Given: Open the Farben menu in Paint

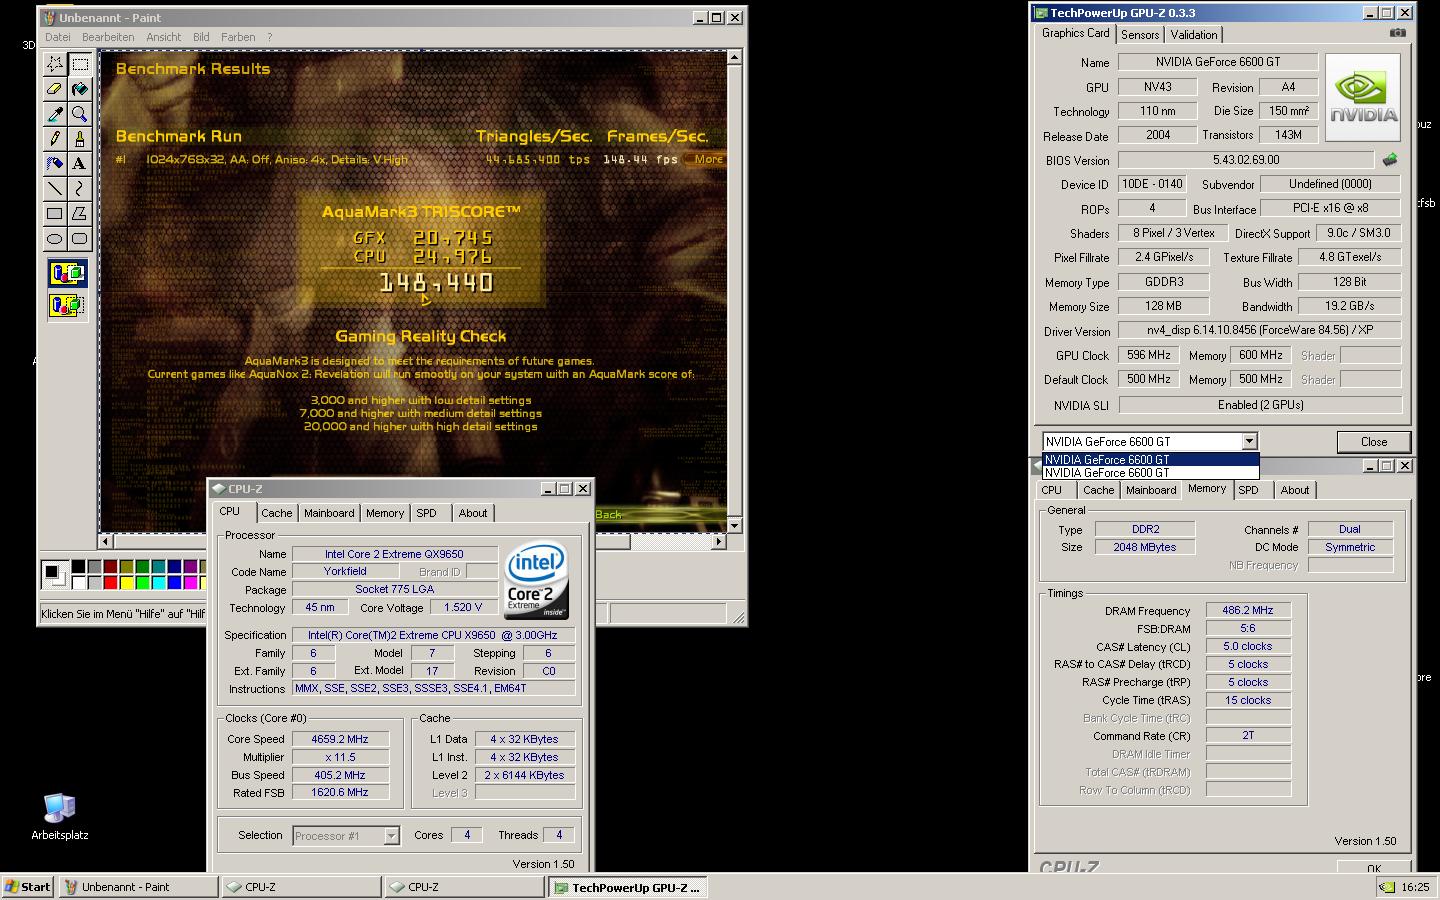Looking at the screenshot, I should [238, 37].
